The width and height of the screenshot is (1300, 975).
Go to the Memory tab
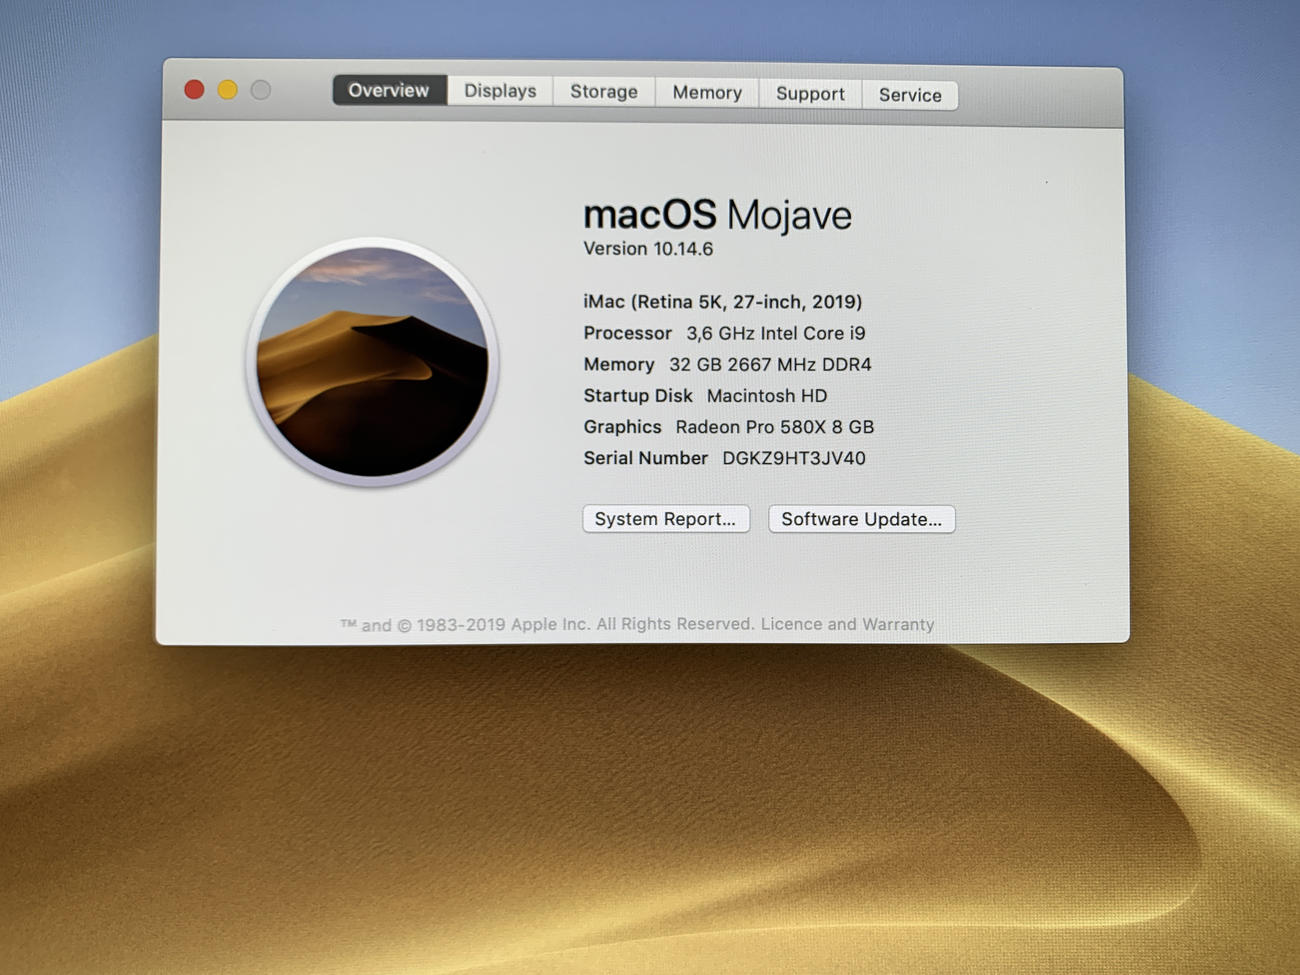(x=707, y=93)
